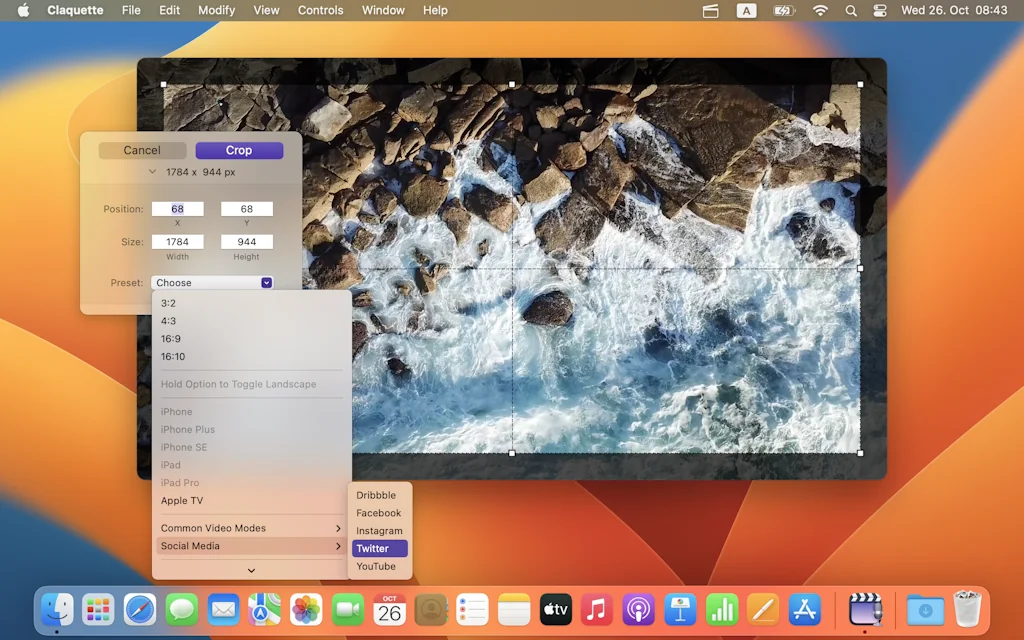
Task: Open the Music app icon
Action: 597,609
